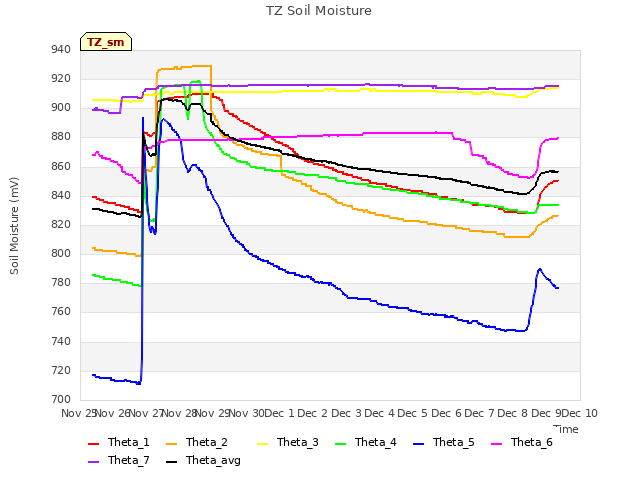The height and width of the screenshot is (480, 640).
Task: Click the Time axis label
Action: pyautogui.click(x=566, y=429)
